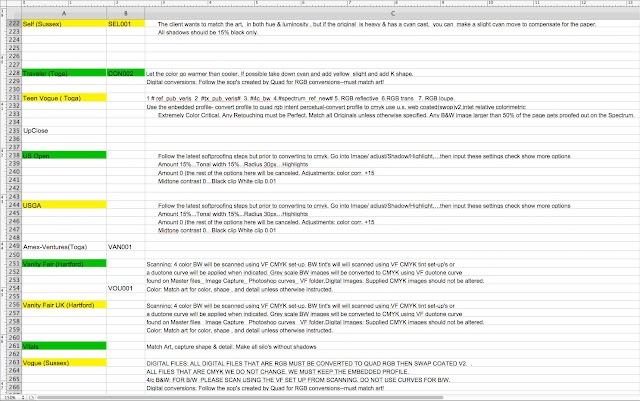Select the 'Teen Vogue ( Toga)' cell
Viewport: 640px width, 401px height.
pos(64,98)
